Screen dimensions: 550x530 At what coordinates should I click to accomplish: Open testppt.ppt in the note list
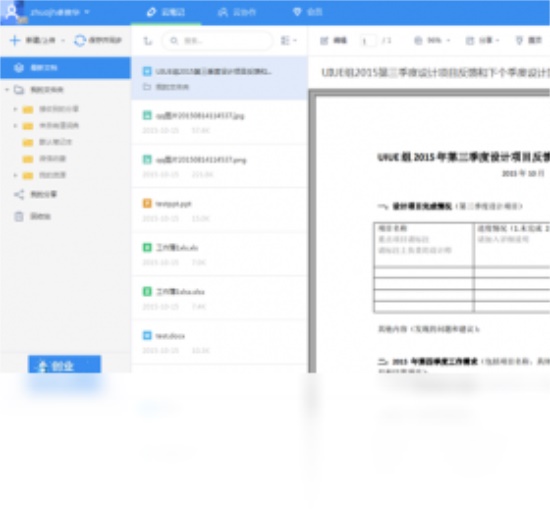[x=220, y=210]
